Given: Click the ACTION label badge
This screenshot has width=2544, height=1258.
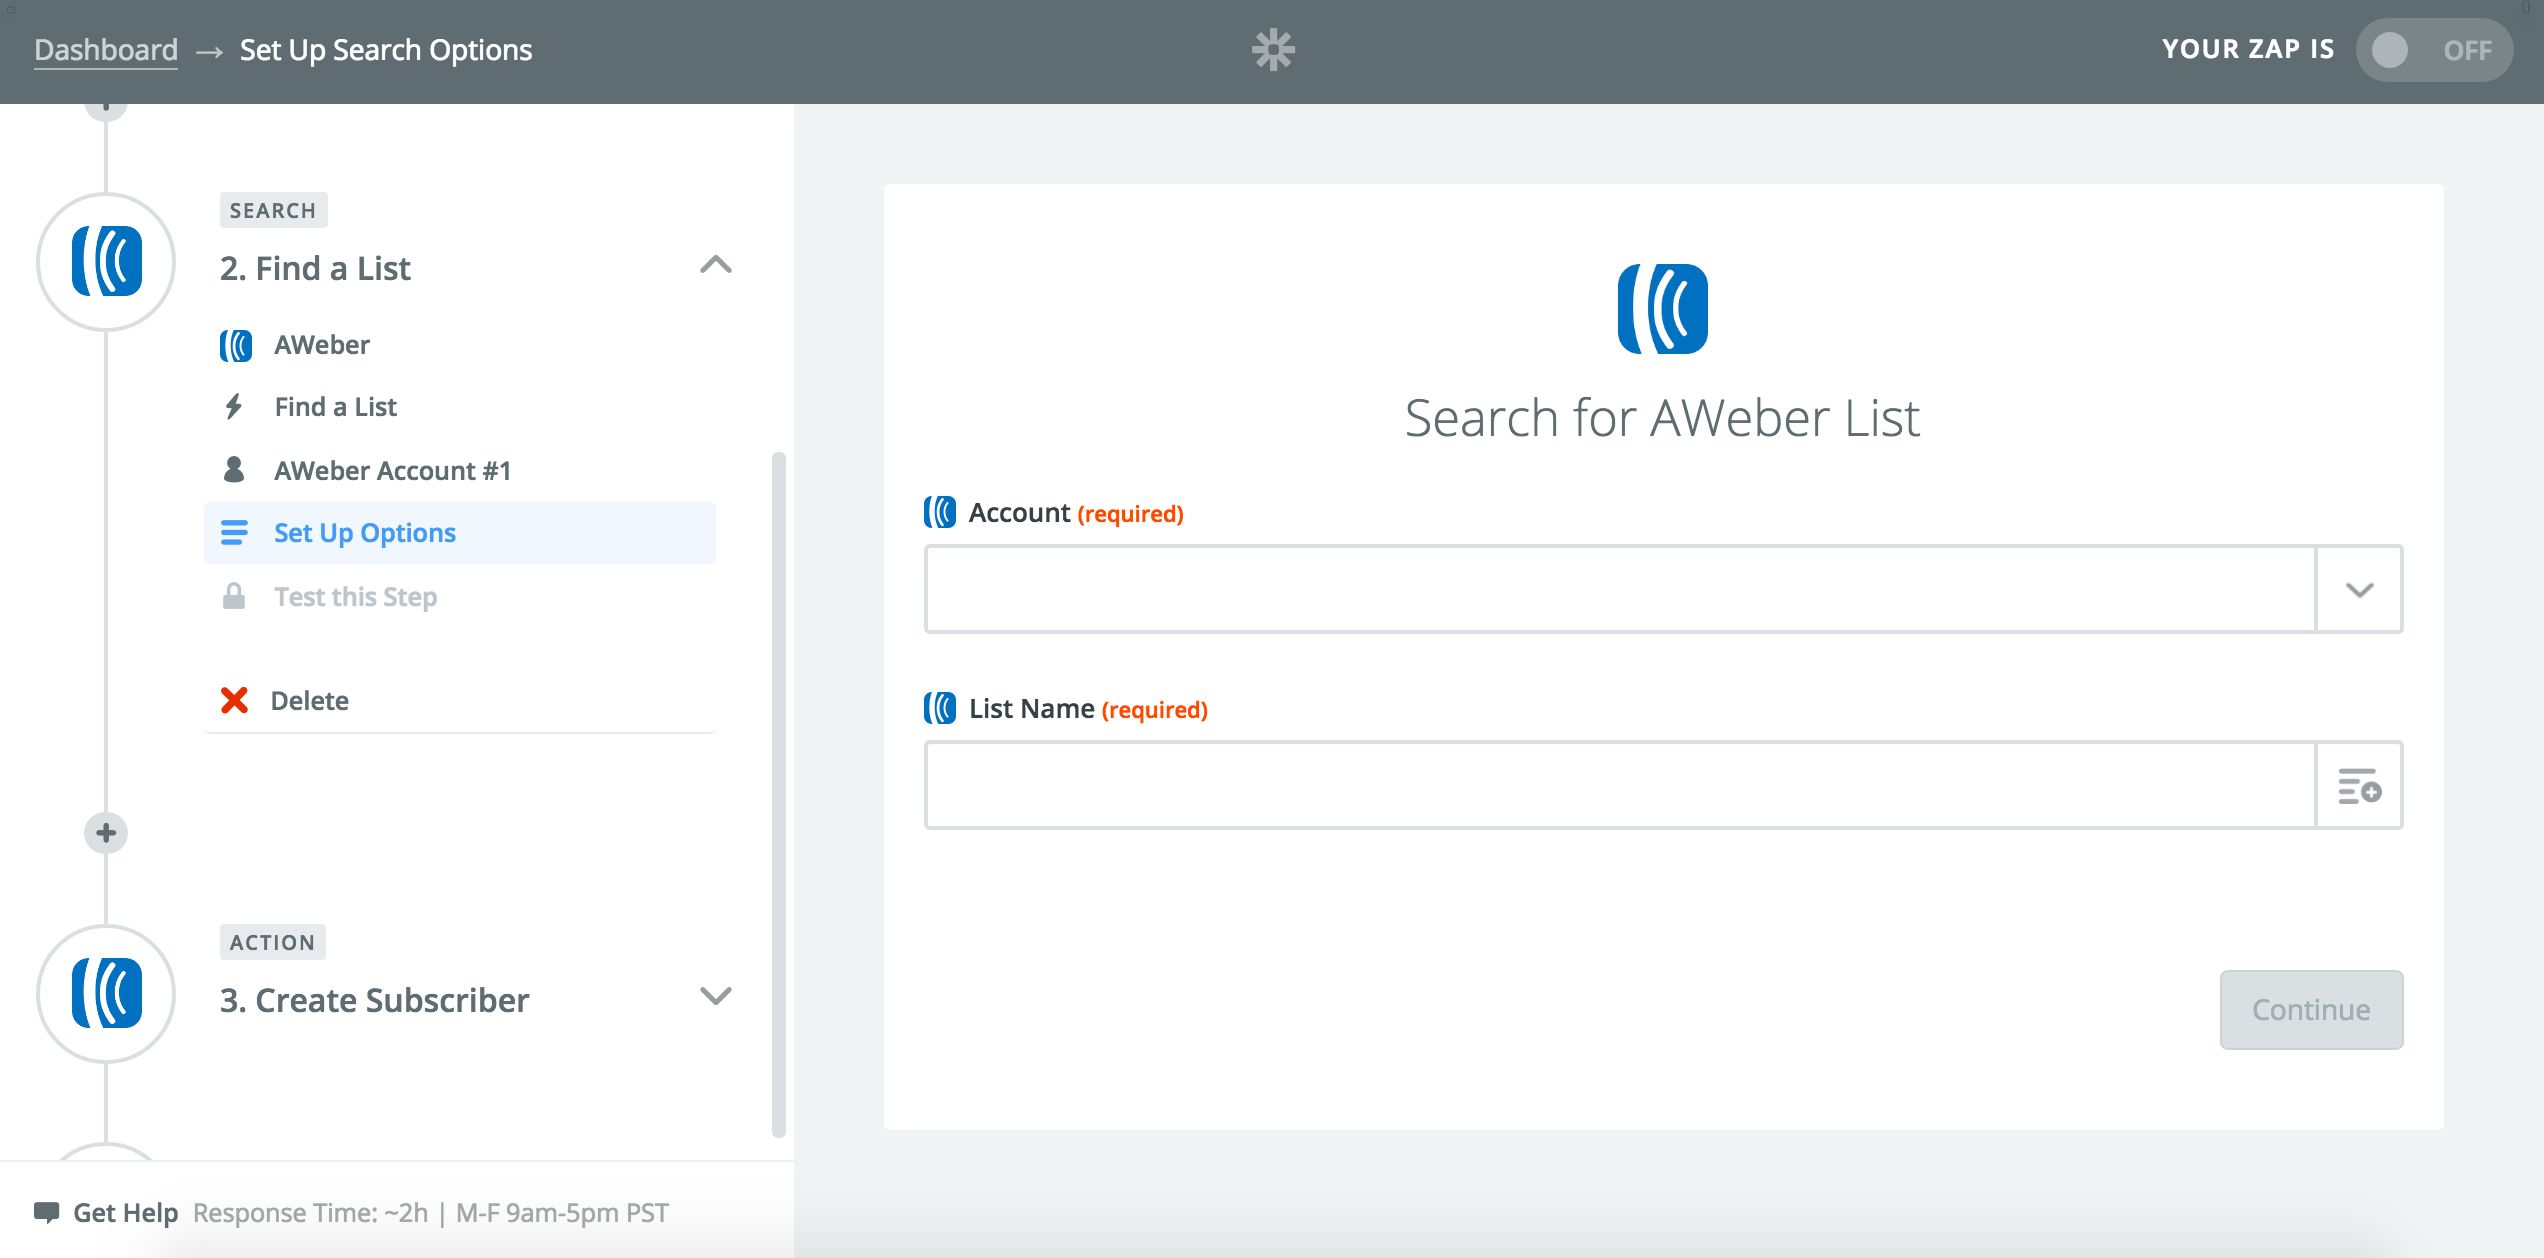Looking at the screenshot, I should click(272, 942).
